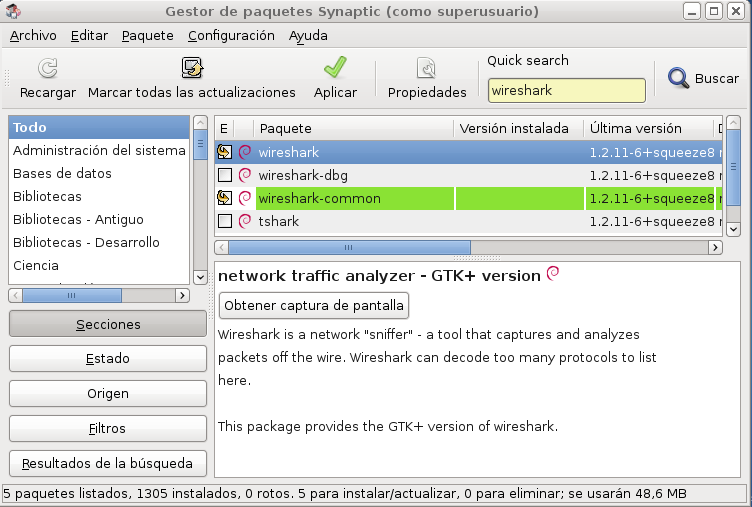This screenshot has width=752, height=507.
Task: Select the wireshark-dbg package name
Action: [x=303, y=176]
